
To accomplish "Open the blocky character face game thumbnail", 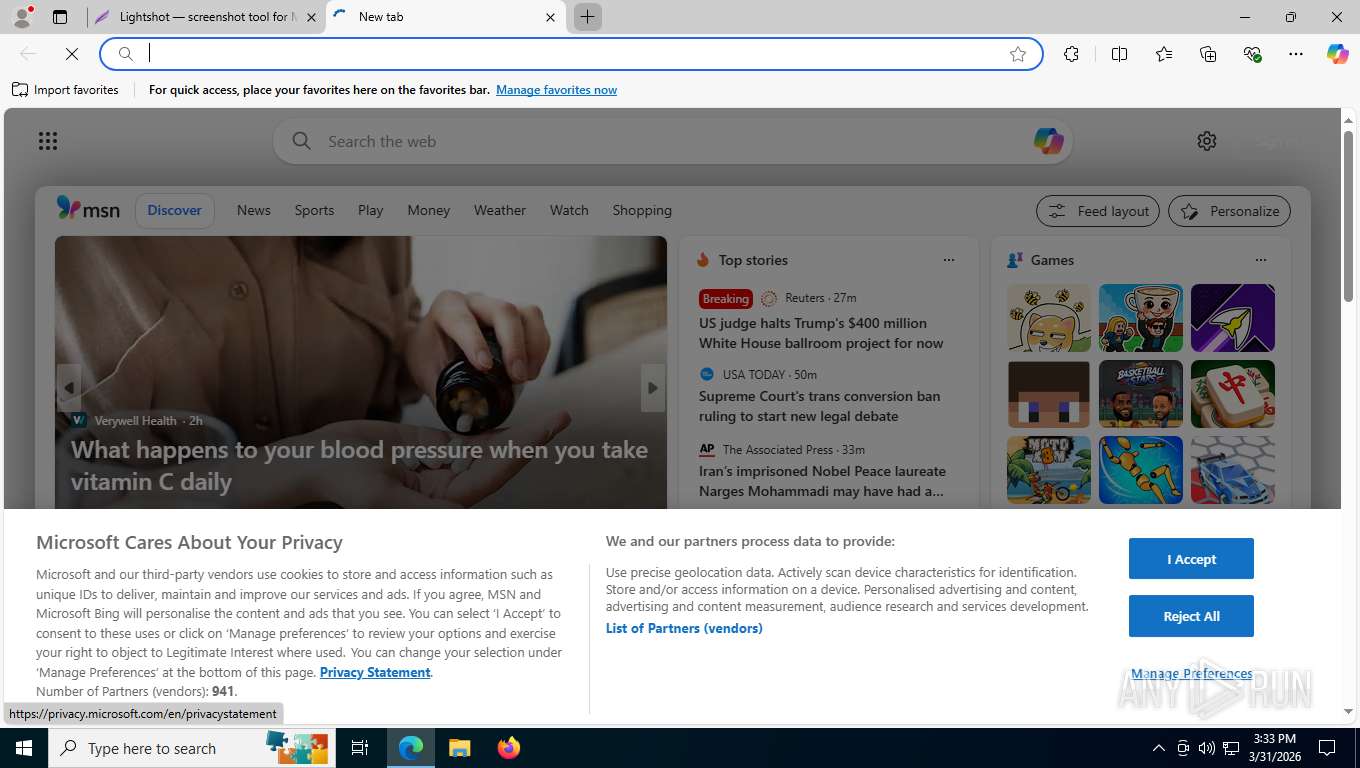I will click(1048, 394).
